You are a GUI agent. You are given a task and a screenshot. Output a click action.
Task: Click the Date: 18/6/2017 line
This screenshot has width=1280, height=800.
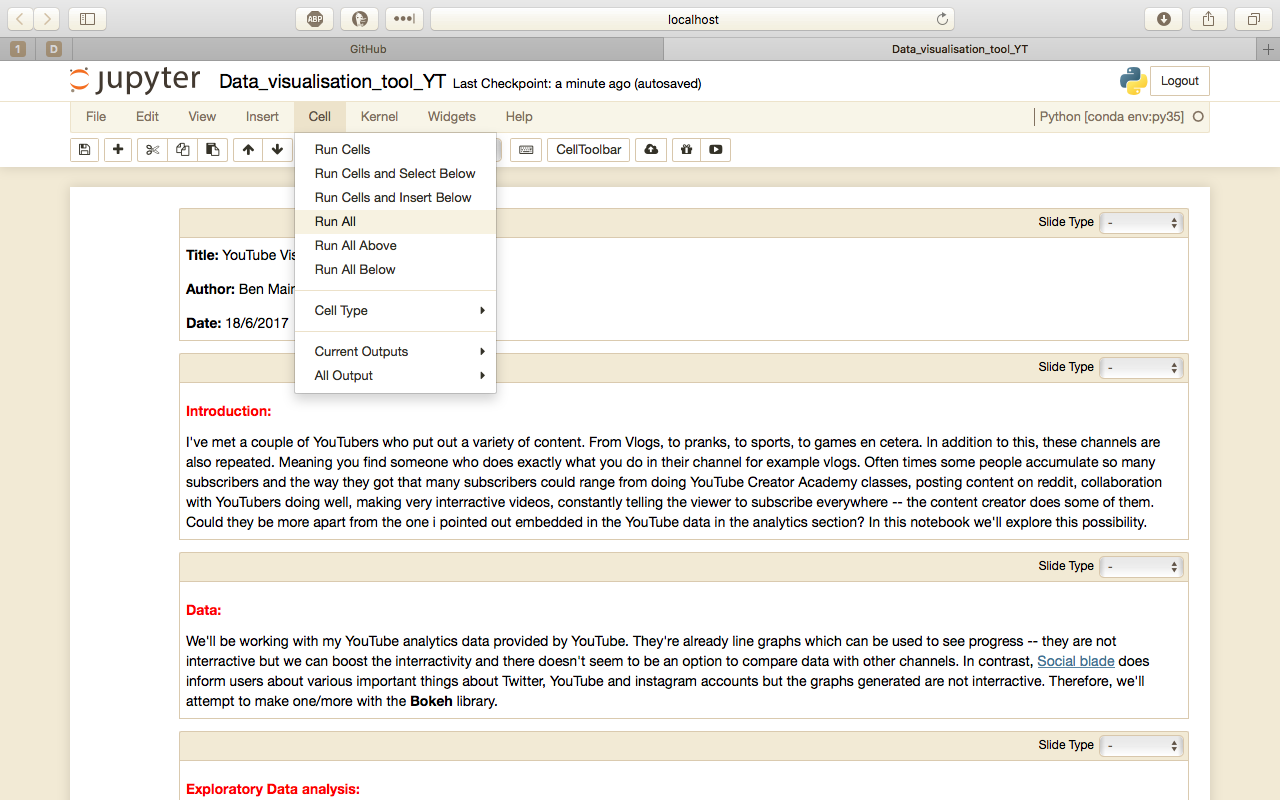(x=237, y=323)
